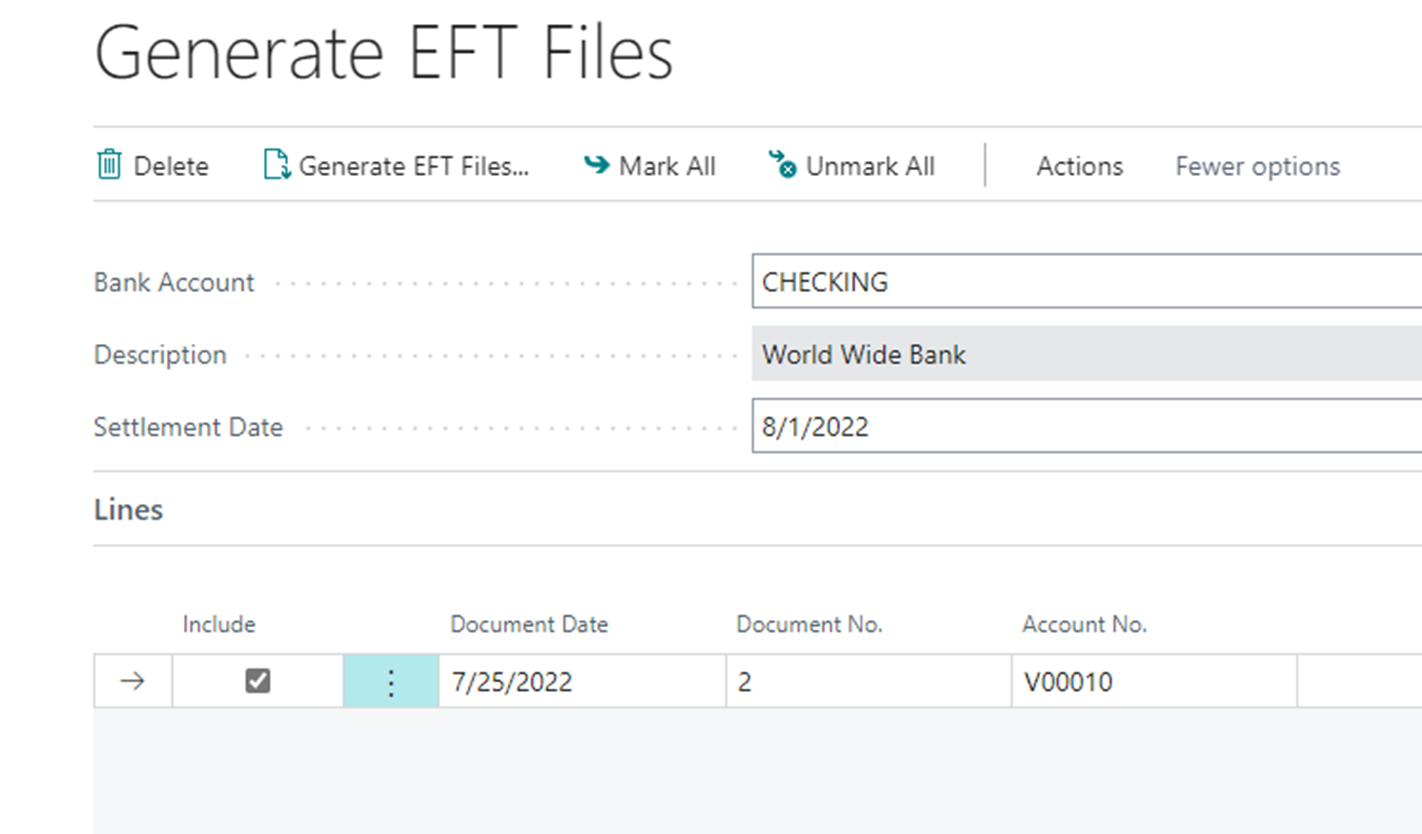
Task: Enable the Include option for vendor V00010
Action: [x=257, y=681]
